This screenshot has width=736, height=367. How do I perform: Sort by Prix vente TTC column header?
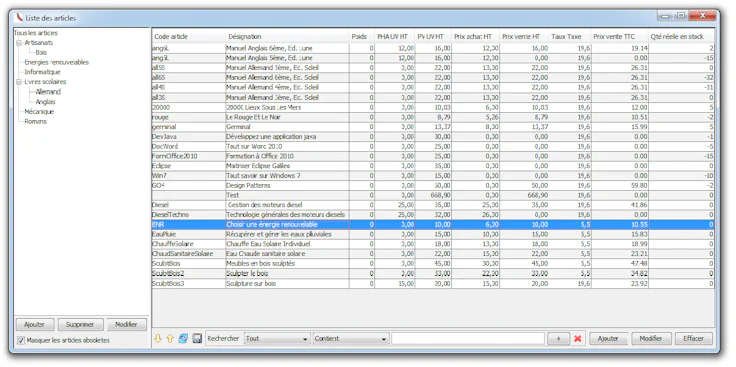[620, 37]
